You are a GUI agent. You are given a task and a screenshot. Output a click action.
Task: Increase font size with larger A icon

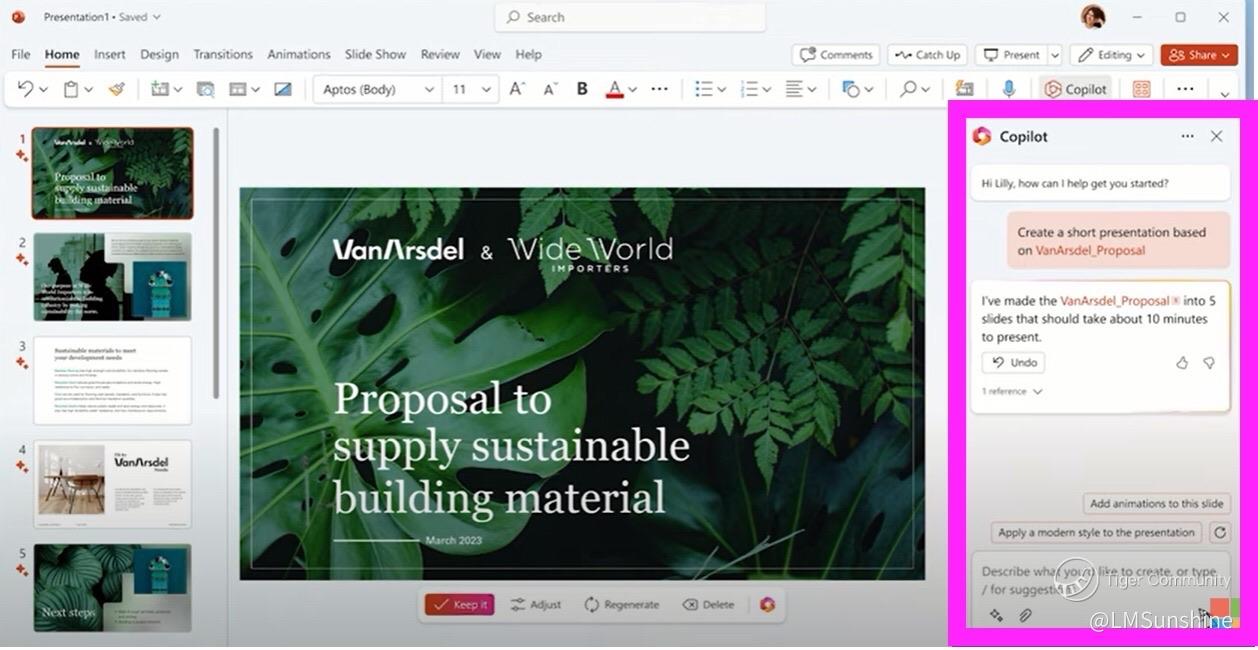(x=516, y=89)
